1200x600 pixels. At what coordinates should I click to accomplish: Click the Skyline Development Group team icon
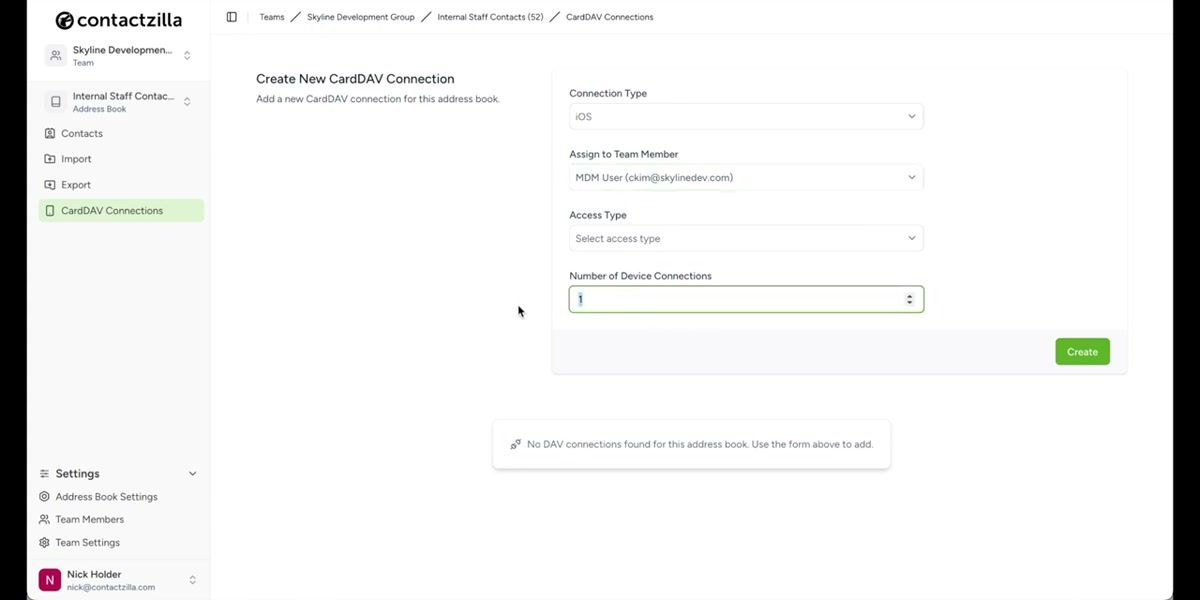pyautogui.click(x=55, y=54)
